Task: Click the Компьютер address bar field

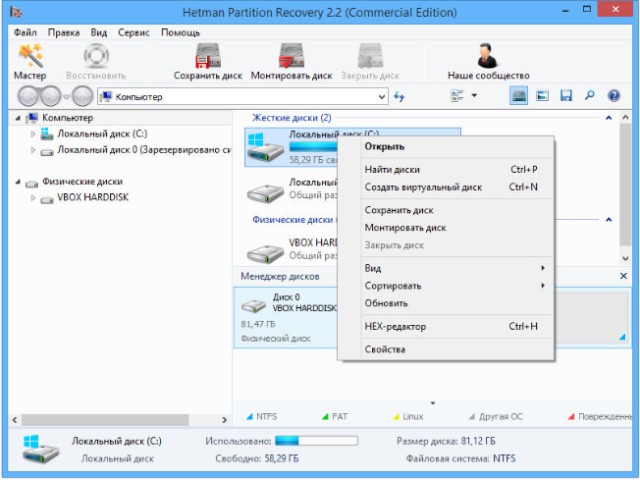Action: click(x=242, y=97)
